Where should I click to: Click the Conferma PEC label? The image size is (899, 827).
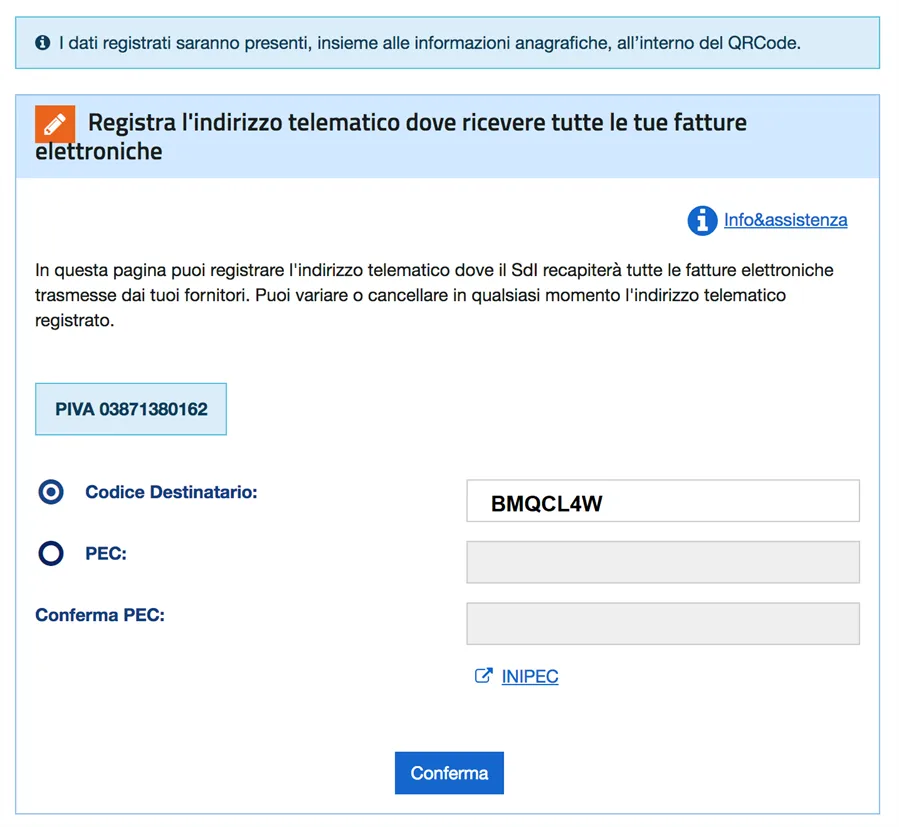[100, 615]
